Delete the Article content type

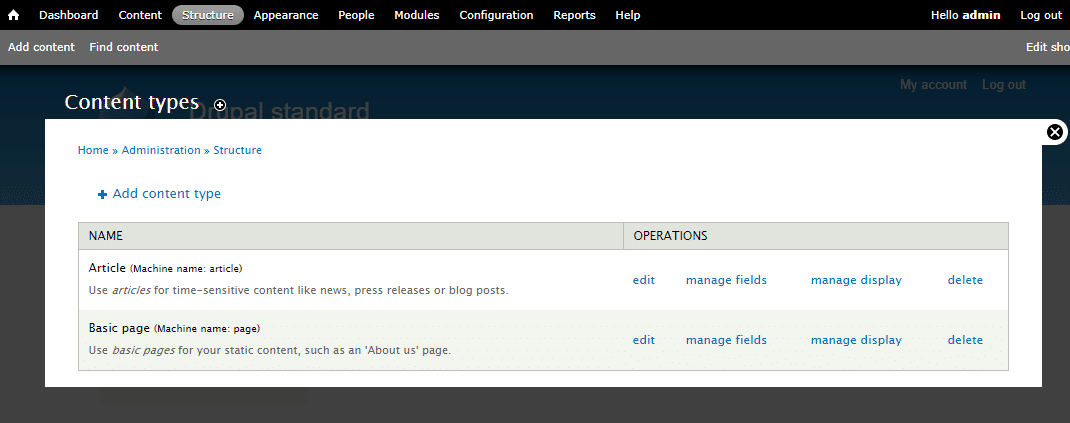pyautogui.click(x=965, y=280)
